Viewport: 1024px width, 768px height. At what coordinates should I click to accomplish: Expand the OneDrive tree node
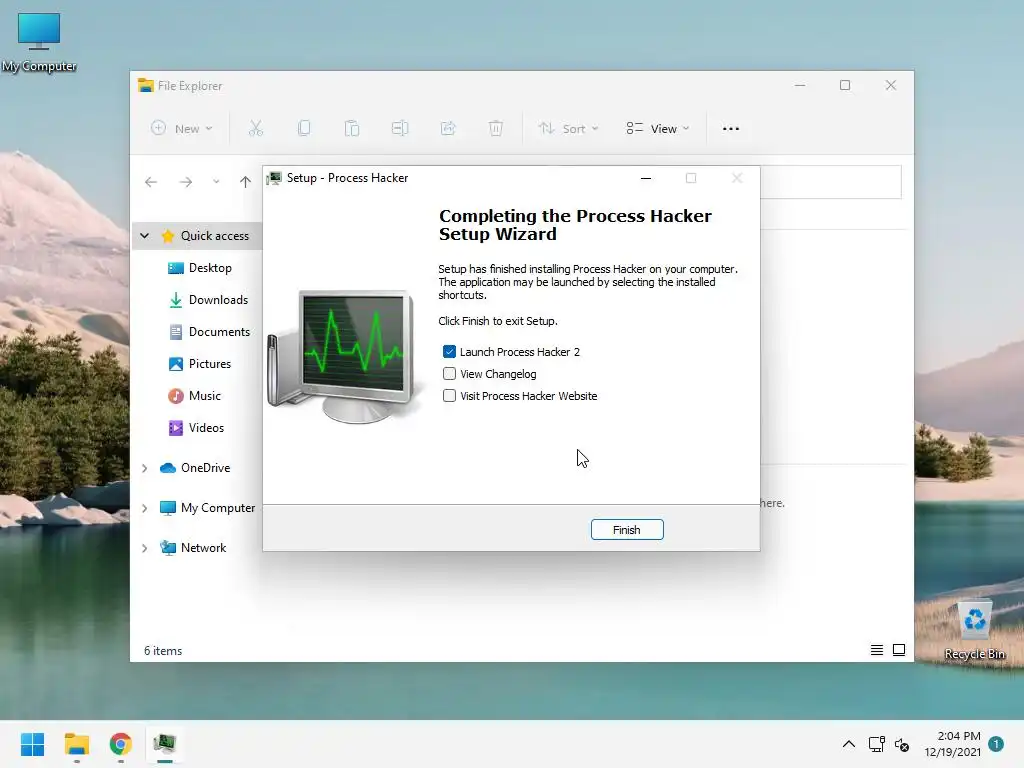(144, 468)
